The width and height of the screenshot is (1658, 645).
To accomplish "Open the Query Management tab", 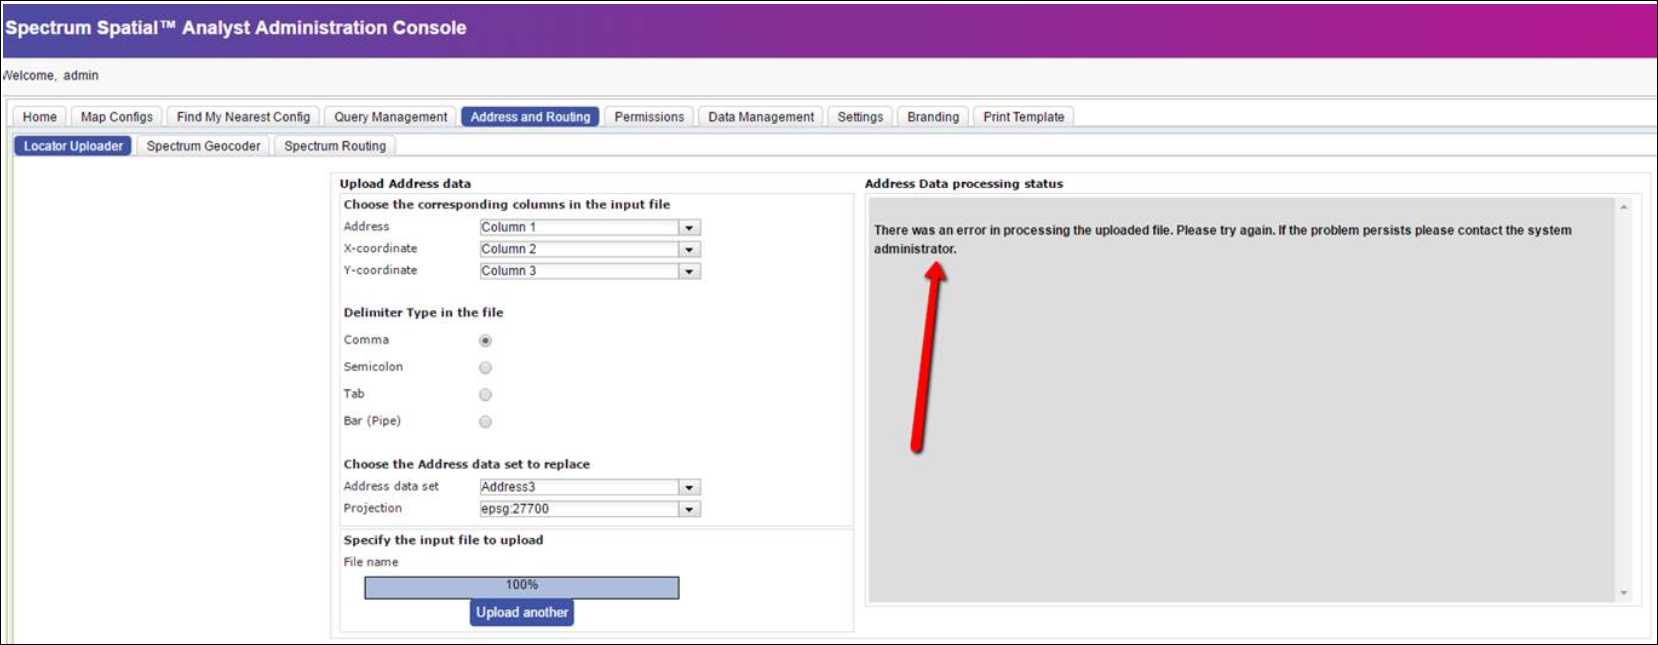I will tap(390, 117).
